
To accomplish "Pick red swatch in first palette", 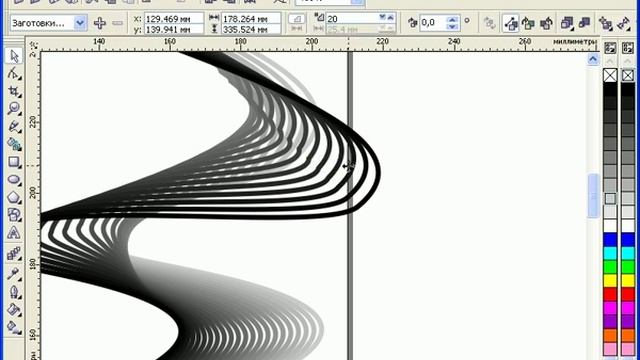I will (610, 294).
